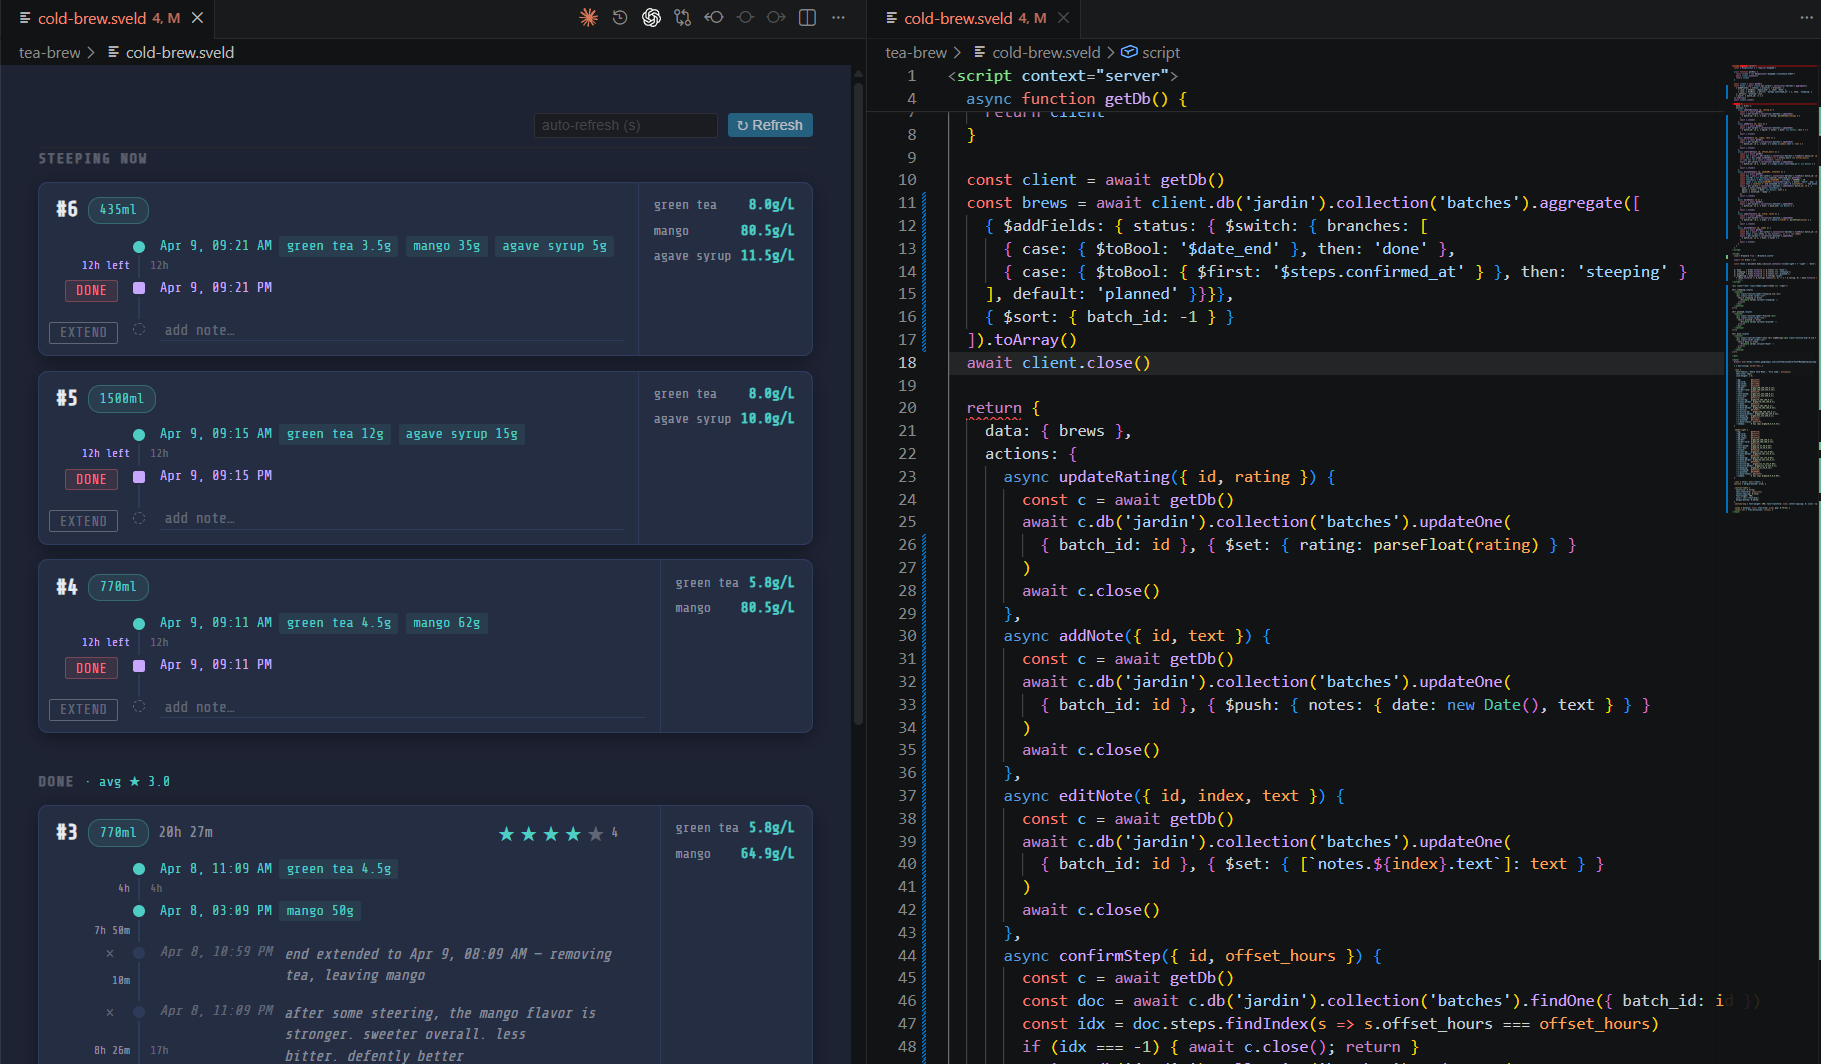This screenshot has width=1821, height=1064.
Task: Rate batch #3 three stars
Action: pos(550,834)
